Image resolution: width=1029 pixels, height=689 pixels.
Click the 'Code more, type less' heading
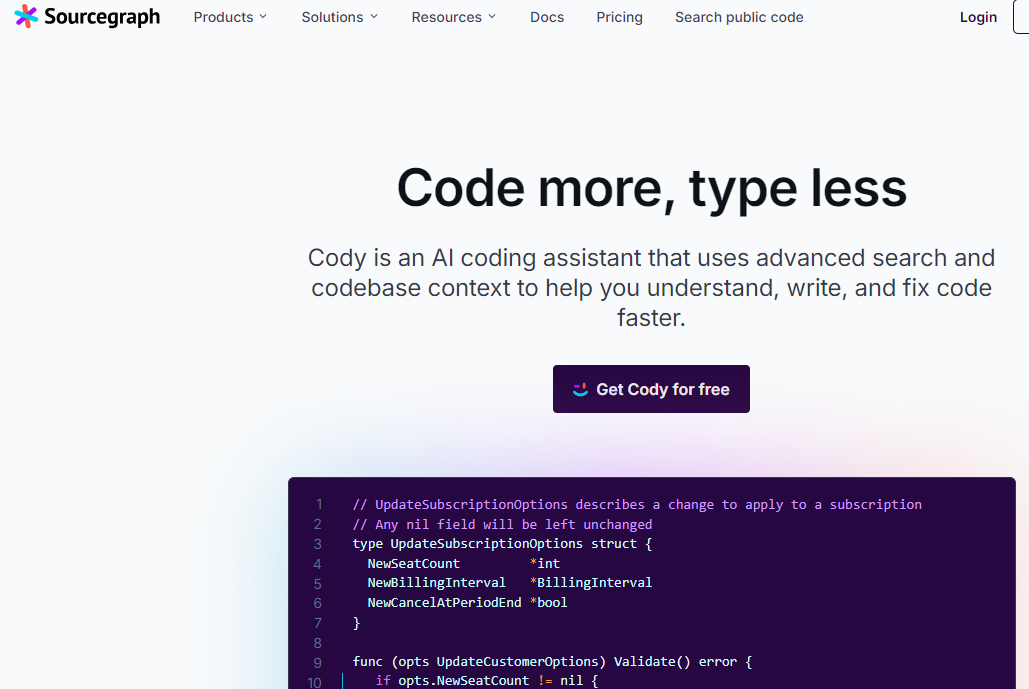coord(651,187)
